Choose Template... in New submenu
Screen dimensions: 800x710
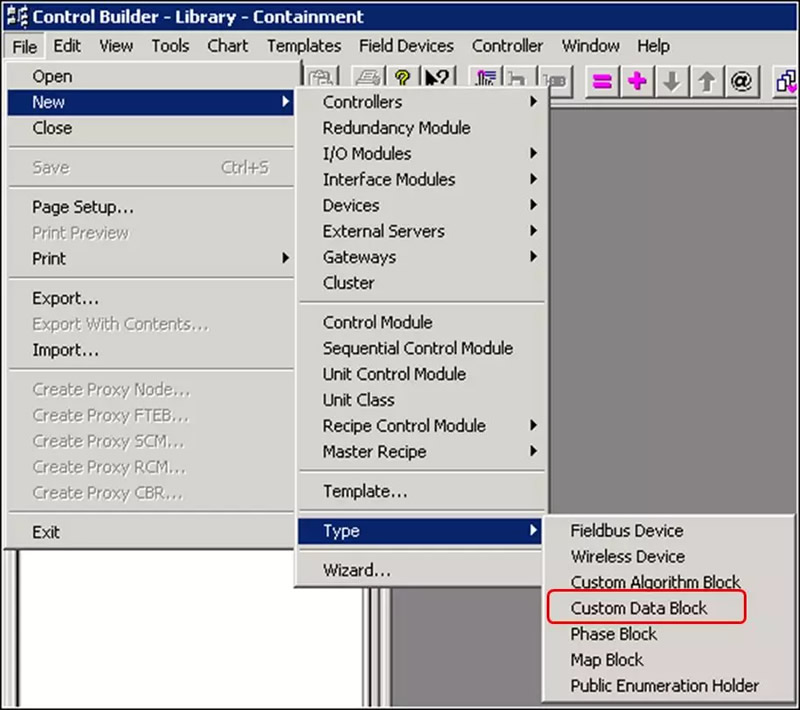pos(421,491)
